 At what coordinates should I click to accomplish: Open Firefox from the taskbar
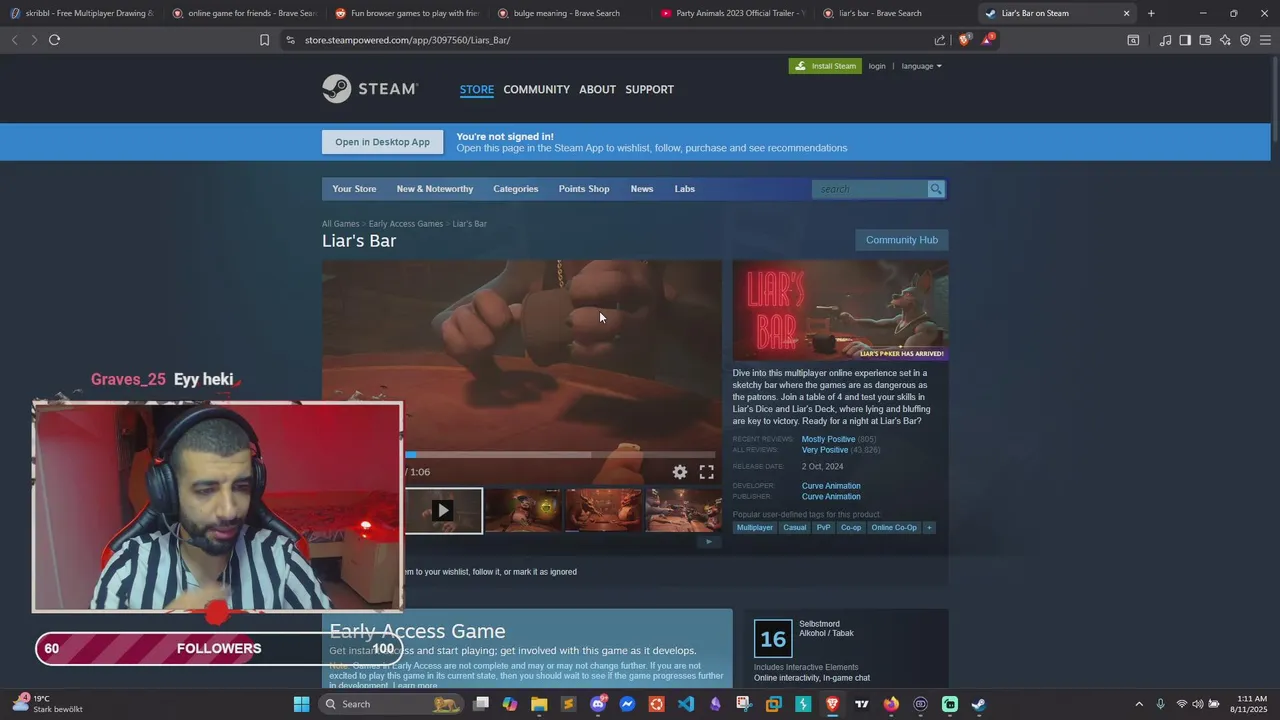tap(891, 704)
